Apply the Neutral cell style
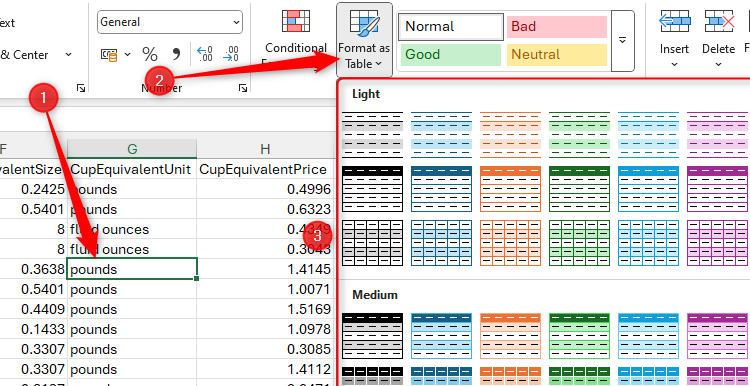Image resolution: width=750 pixels, height=386 pixels. pyautogui.click(x=557, y=55)
